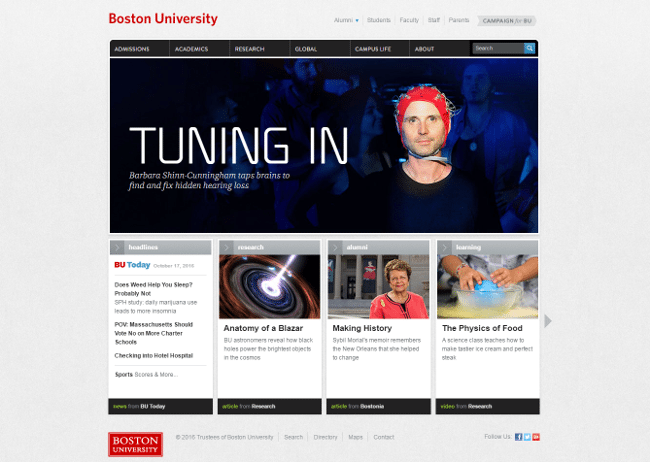
Task: Select the headlines panel header
Action: 160,248
